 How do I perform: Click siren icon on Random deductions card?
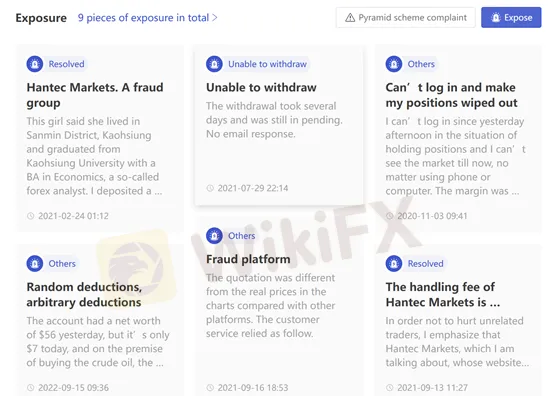coord(35,264)
